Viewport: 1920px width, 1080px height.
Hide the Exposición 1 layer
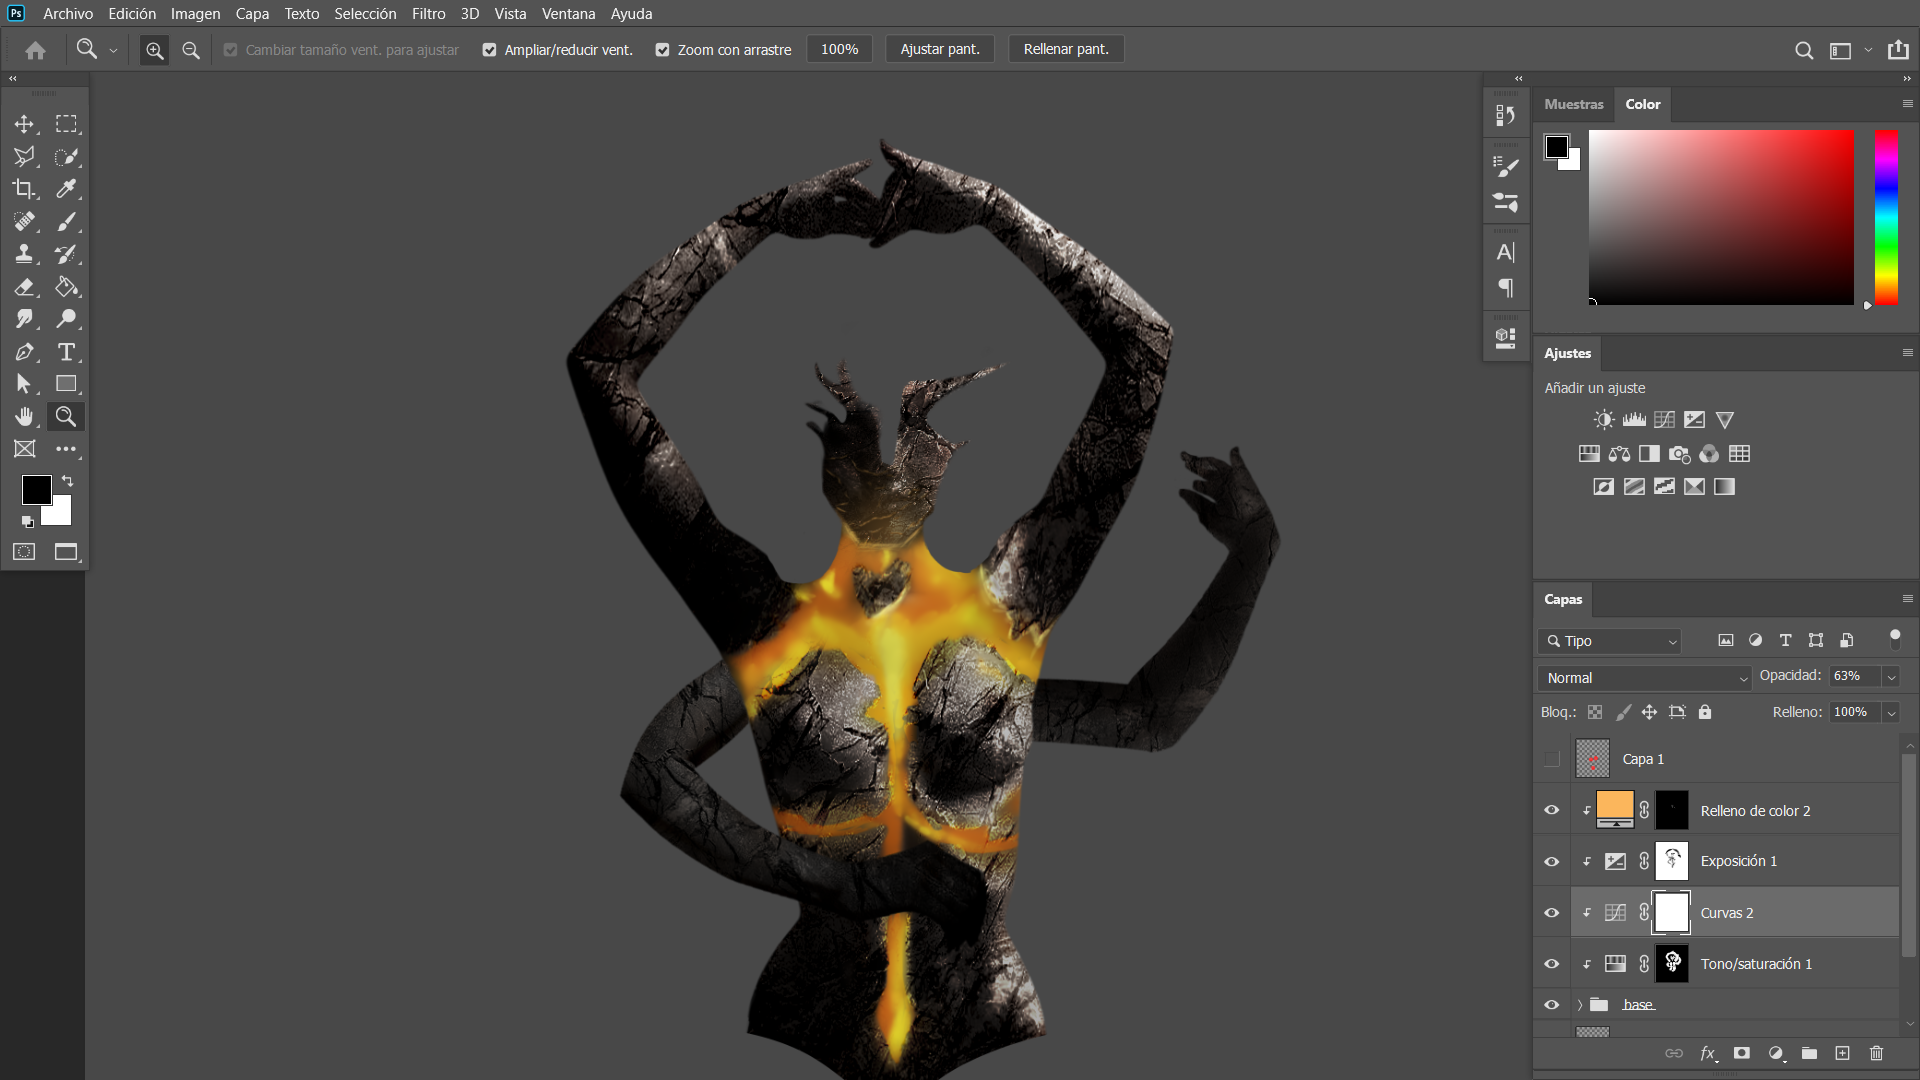(x=1552, y=861)
